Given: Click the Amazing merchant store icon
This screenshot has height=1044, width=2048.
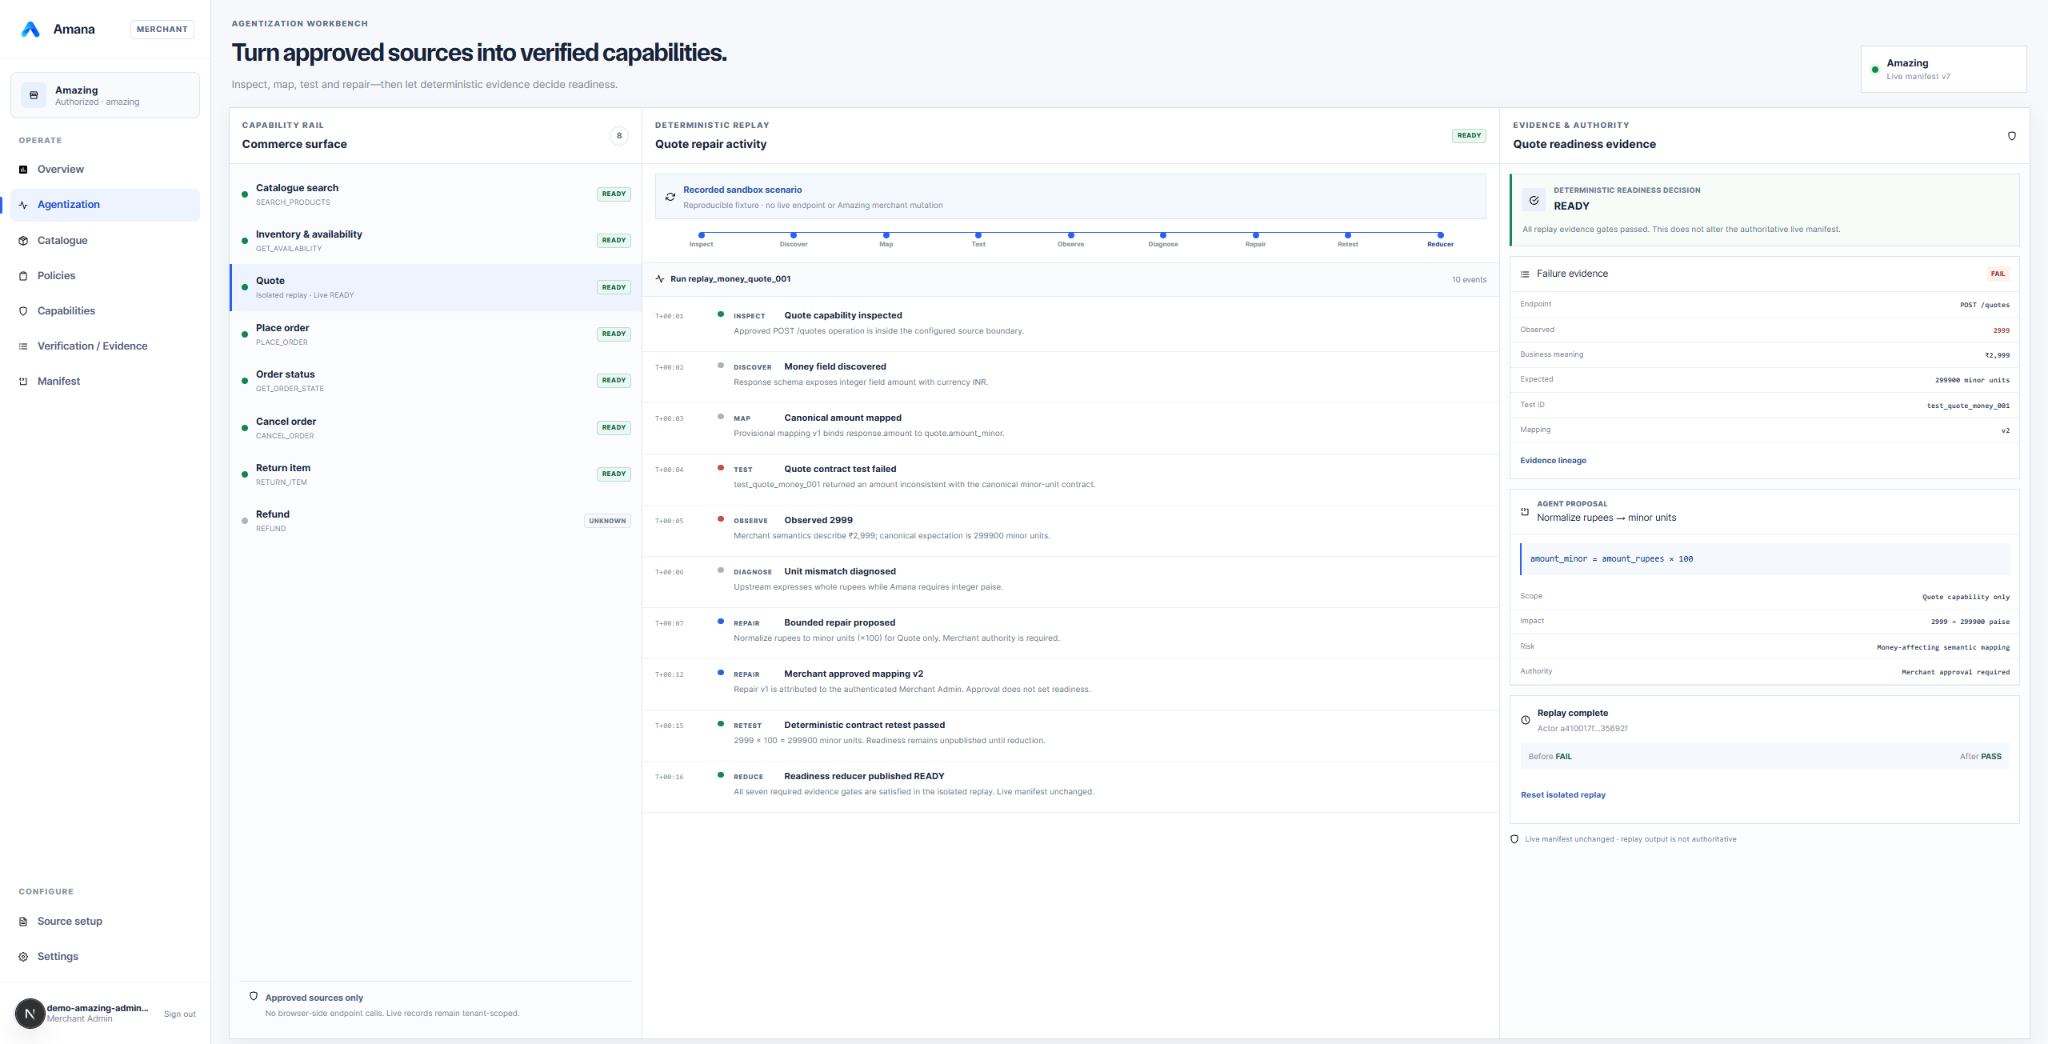Looking at the screenshot, I should [x=34, y=95].
